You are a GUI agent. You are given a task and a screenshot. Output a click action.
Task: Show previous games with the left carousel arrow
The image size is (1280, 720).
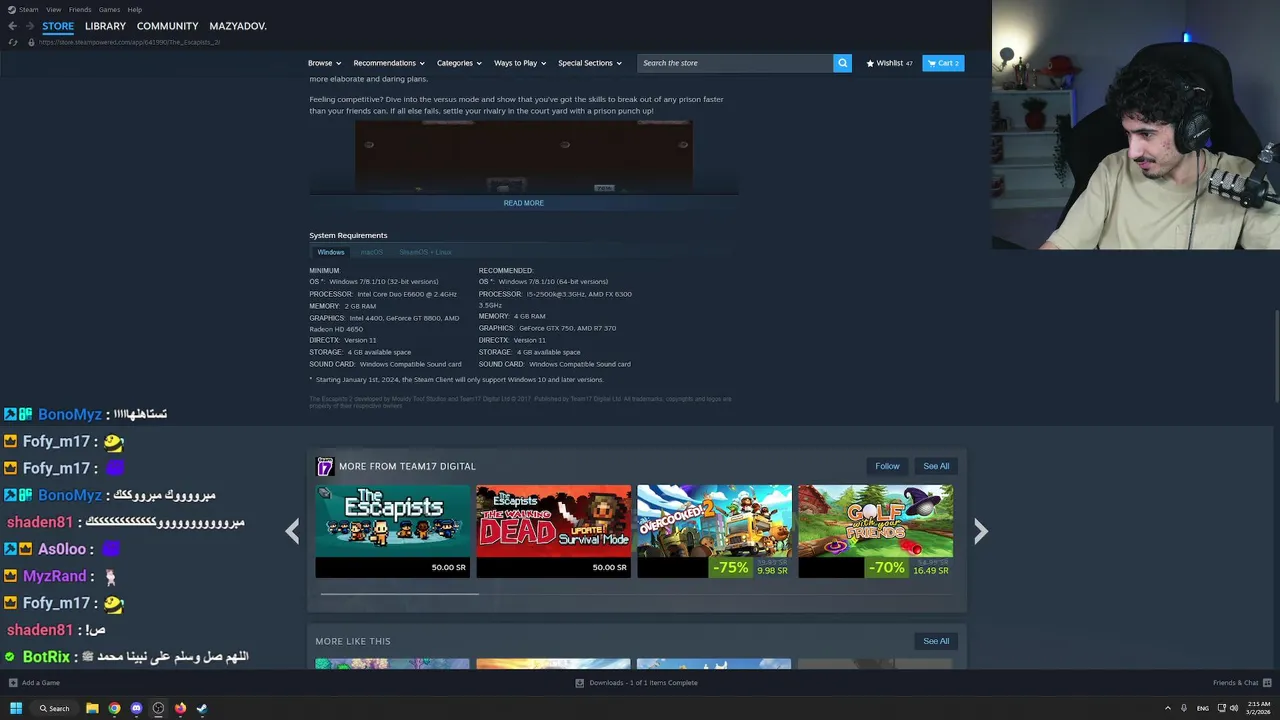pos(292,531)
